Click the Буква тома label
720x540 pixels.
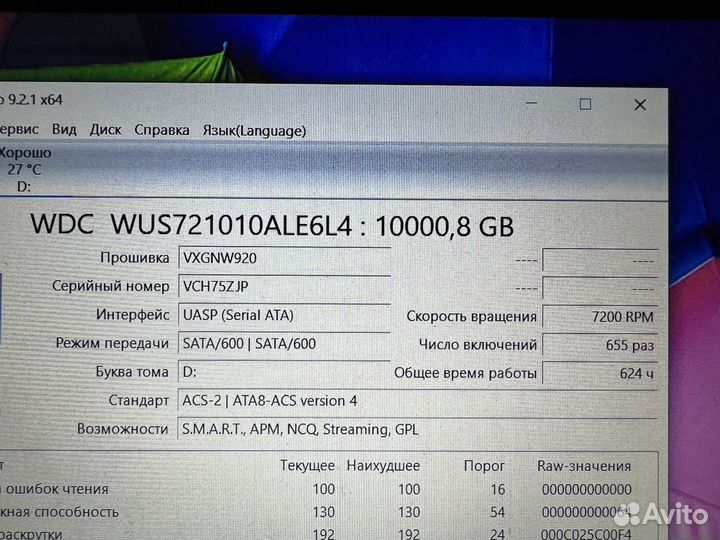[x=132, y=371]
